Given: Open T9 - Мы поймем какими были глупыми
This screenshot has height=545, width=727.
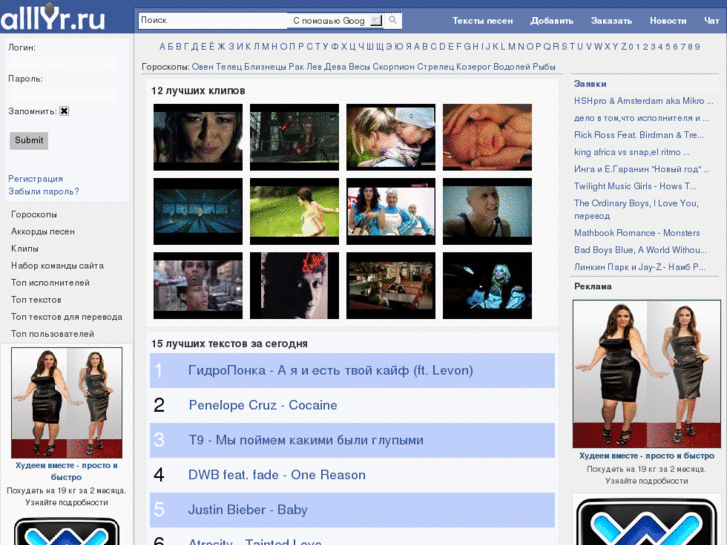Looking at the screenshot, I should [306, 440].
